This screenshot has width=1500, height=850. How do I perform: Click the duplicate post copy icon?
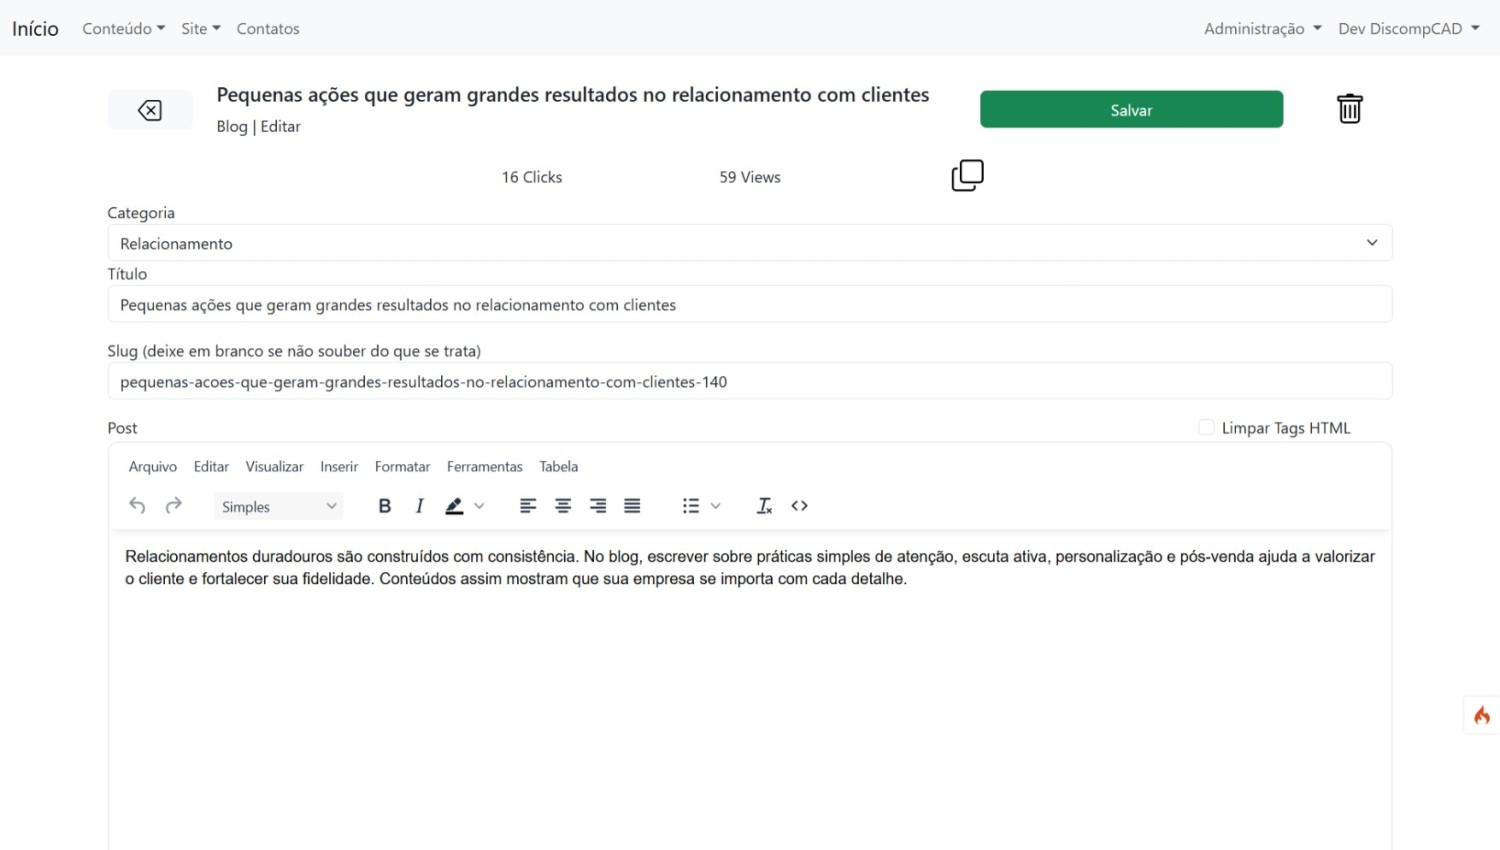tap(967, 176)
